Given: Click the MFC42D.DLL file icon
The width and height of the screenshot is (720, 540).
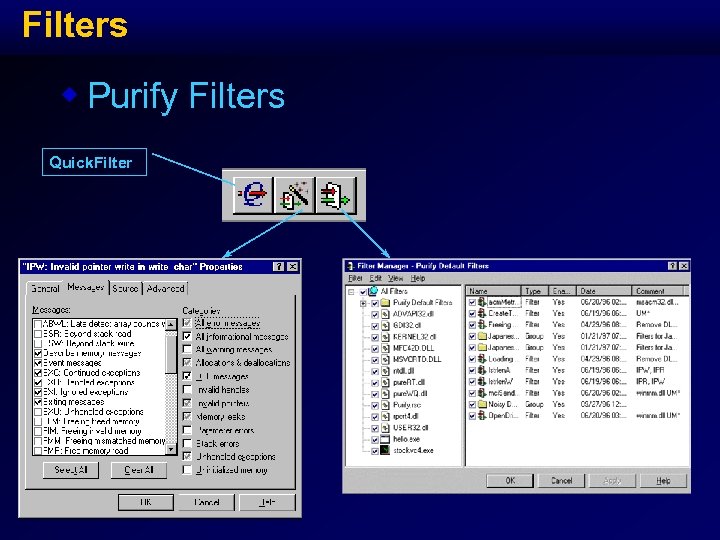Looking at the screenshot, I should pyautogui.click(x=385, y=348).
